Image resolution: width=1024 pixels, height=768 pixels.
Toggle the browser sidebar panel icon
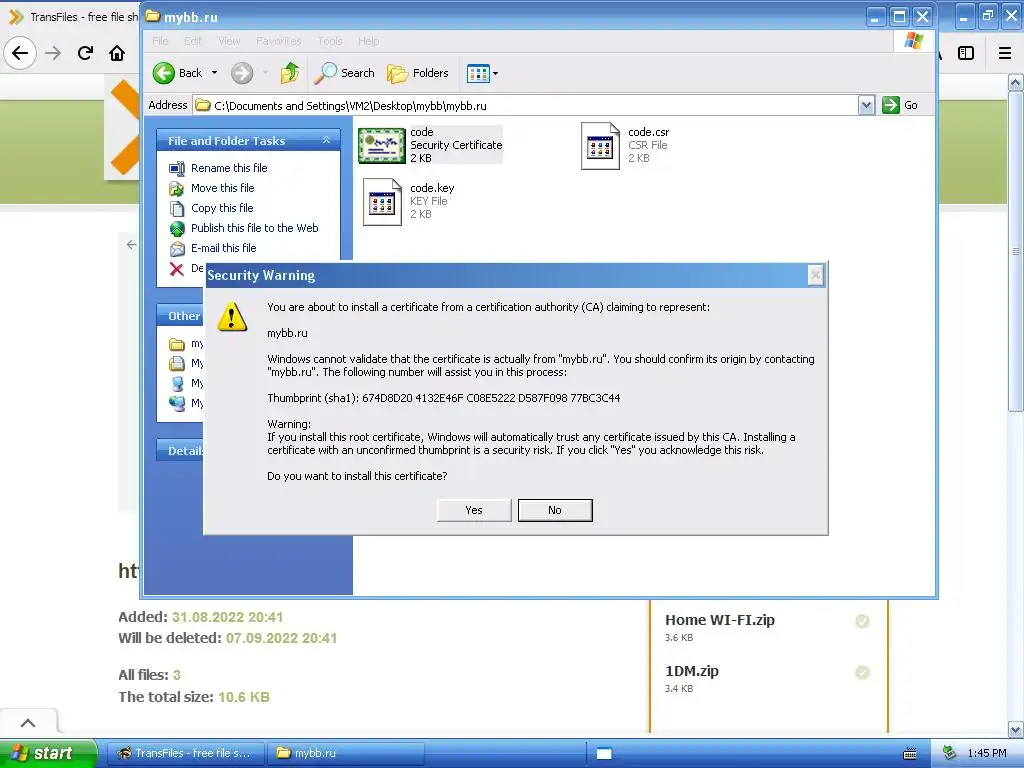[966, 53]
